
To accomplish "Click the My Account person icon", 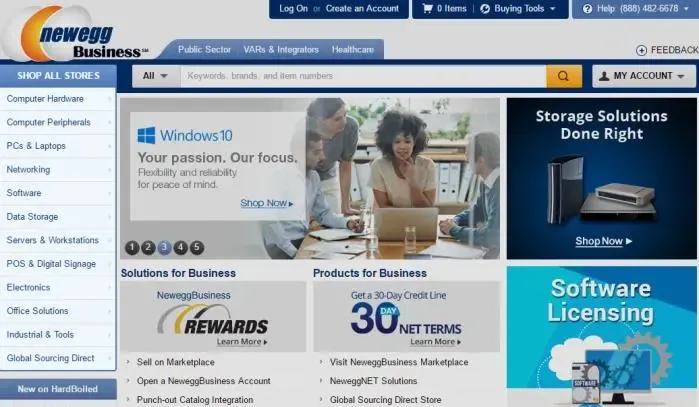I will tap(604, 76).
